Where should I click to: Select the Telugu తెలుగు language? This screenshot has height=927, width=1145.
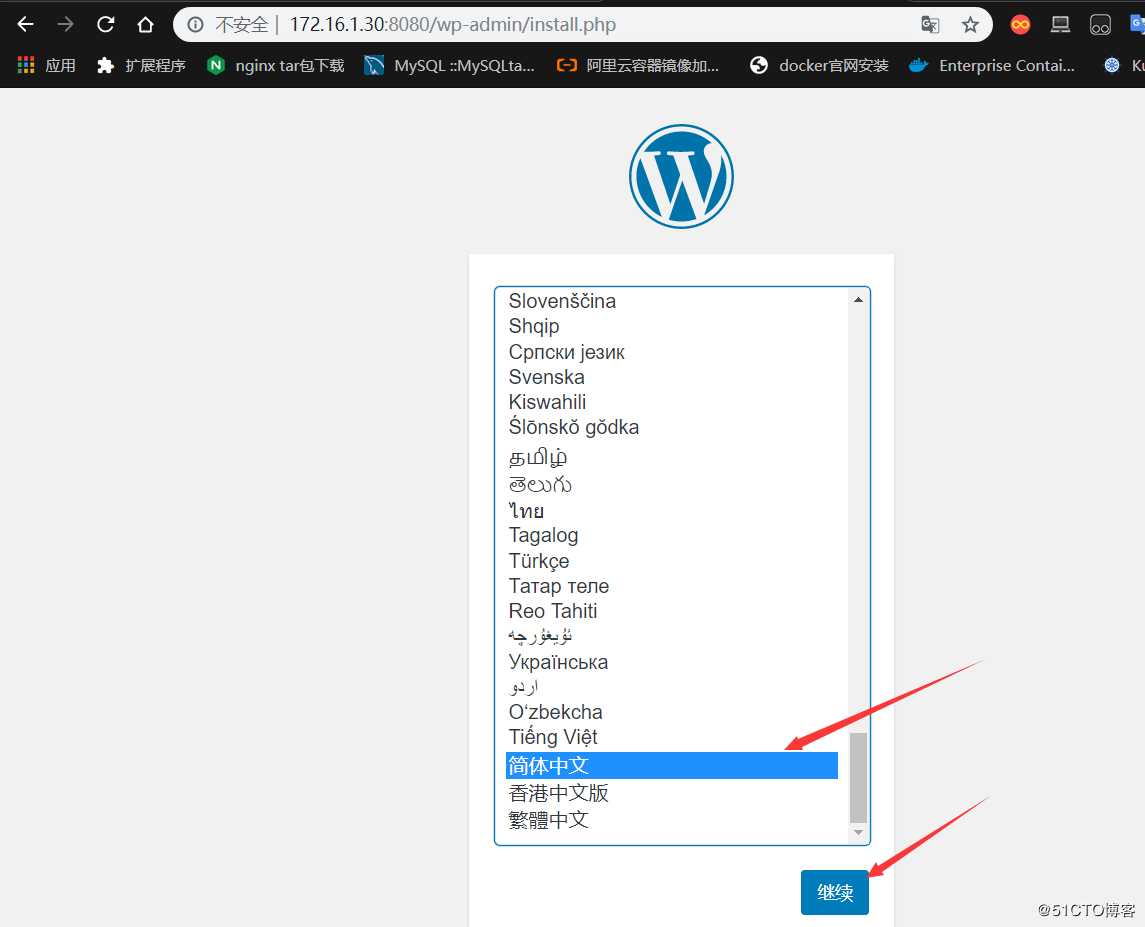coord(672,484)
